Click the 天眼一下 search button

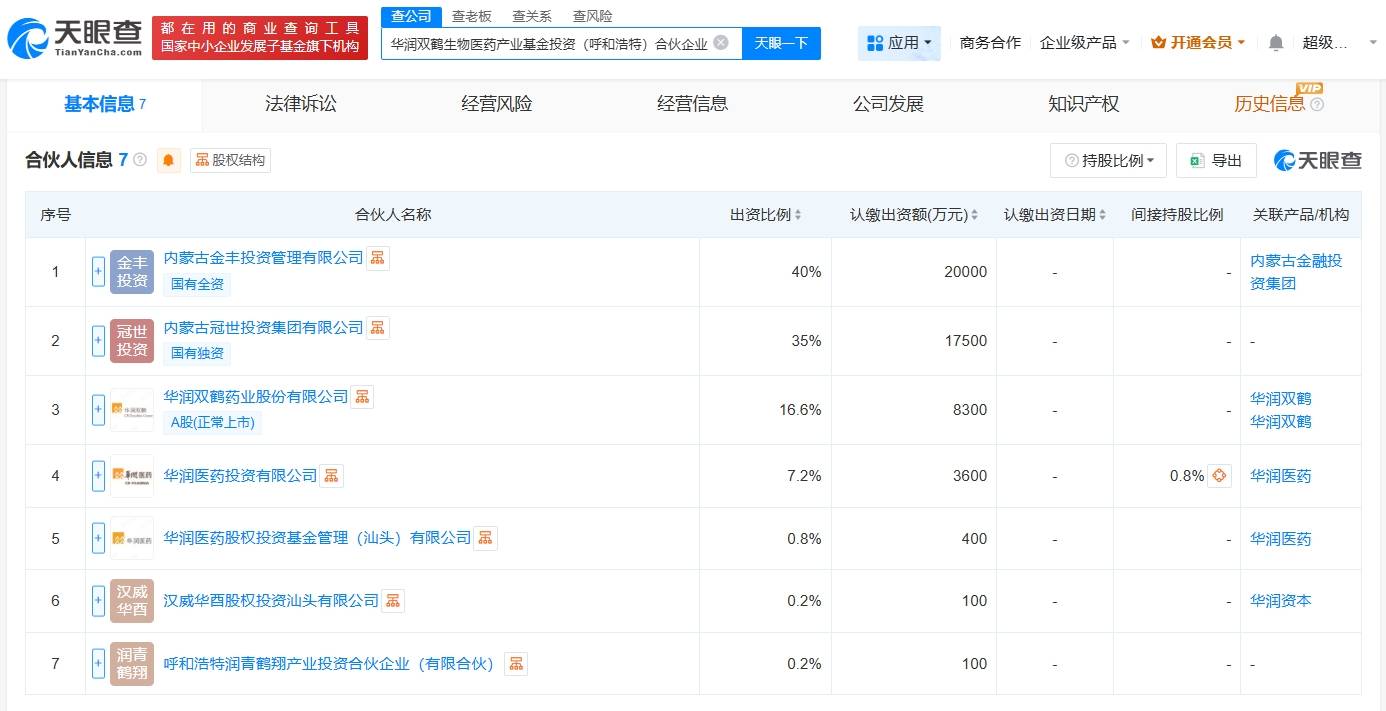(x=781, y=43)
